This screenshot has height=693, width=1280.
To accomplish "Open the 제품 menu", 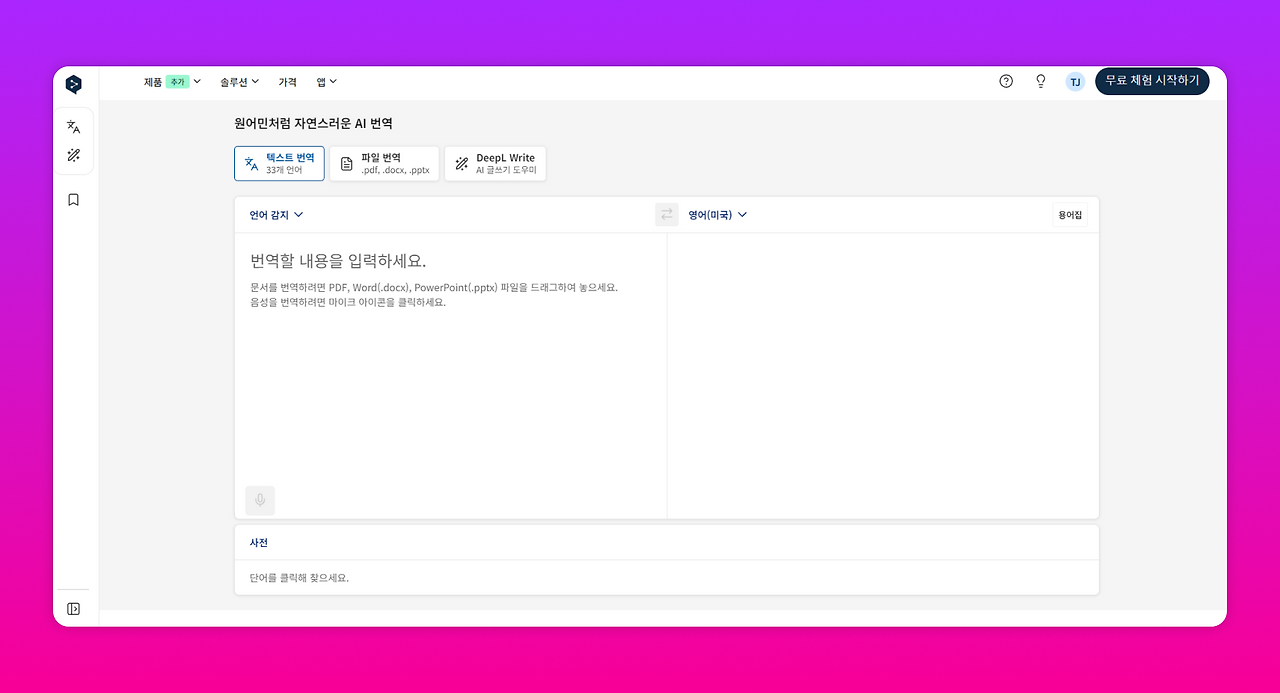I will [x=172, y=82].
